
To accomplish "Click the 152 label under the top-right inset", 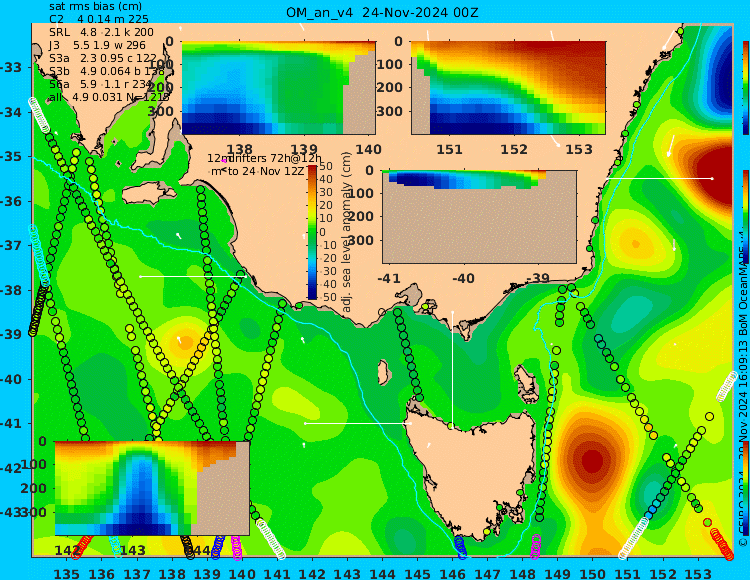I will point(514,150).
